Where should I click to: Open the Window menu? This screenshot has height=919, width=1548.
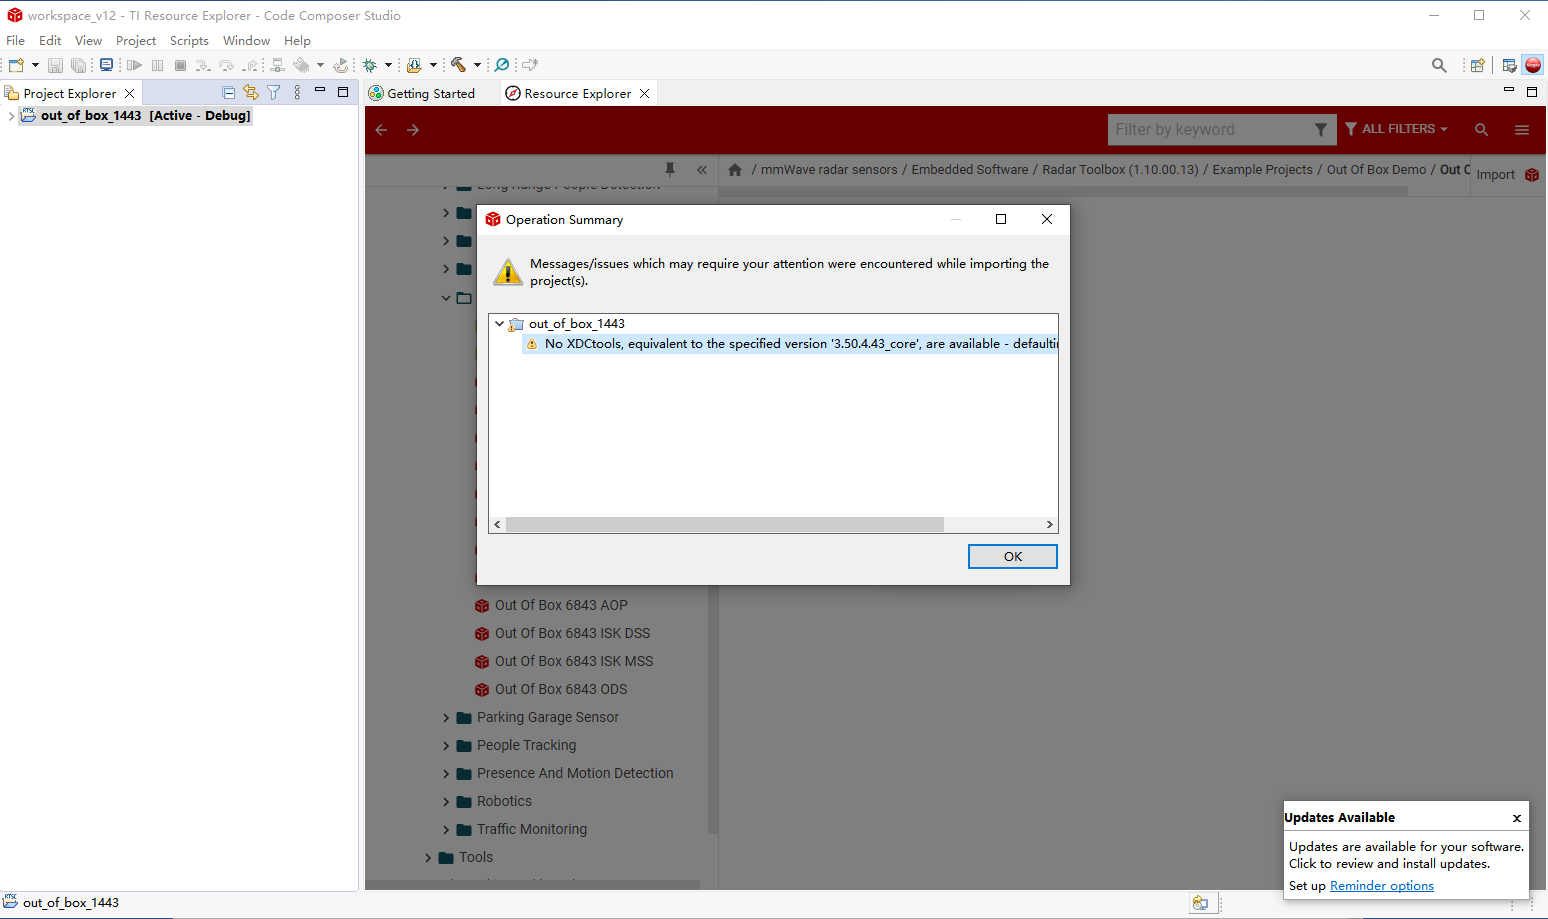[x=246, y=41]
